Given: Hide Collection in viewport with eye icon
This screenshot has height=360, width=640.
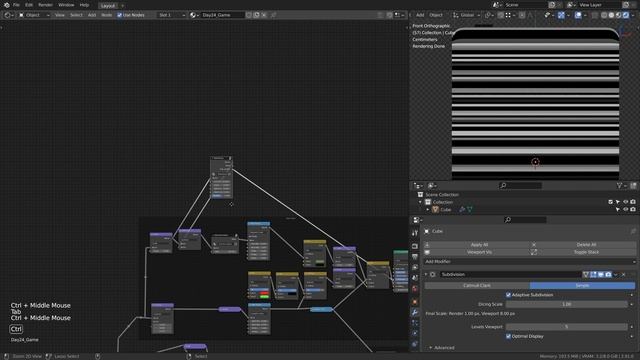Looking at the screenshot, I should point(625,202).
